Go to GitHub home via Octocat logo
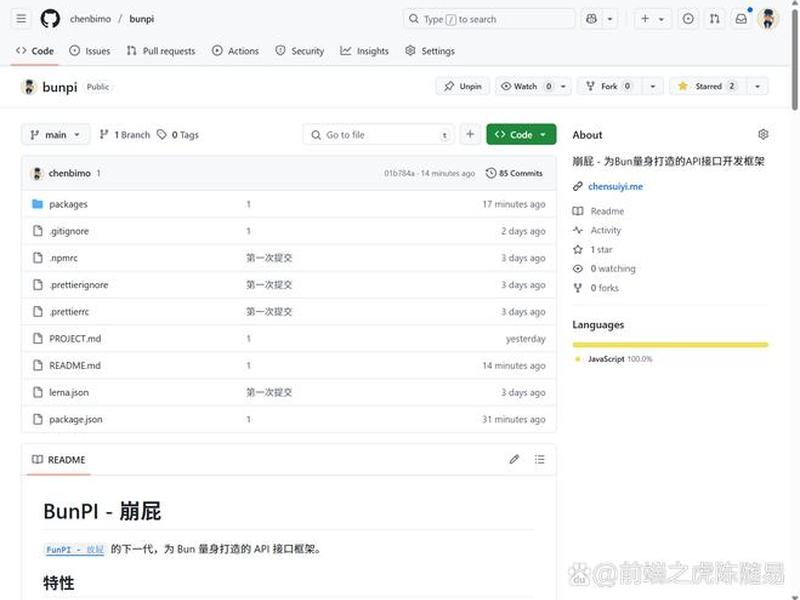 click(x=50, y=19)
